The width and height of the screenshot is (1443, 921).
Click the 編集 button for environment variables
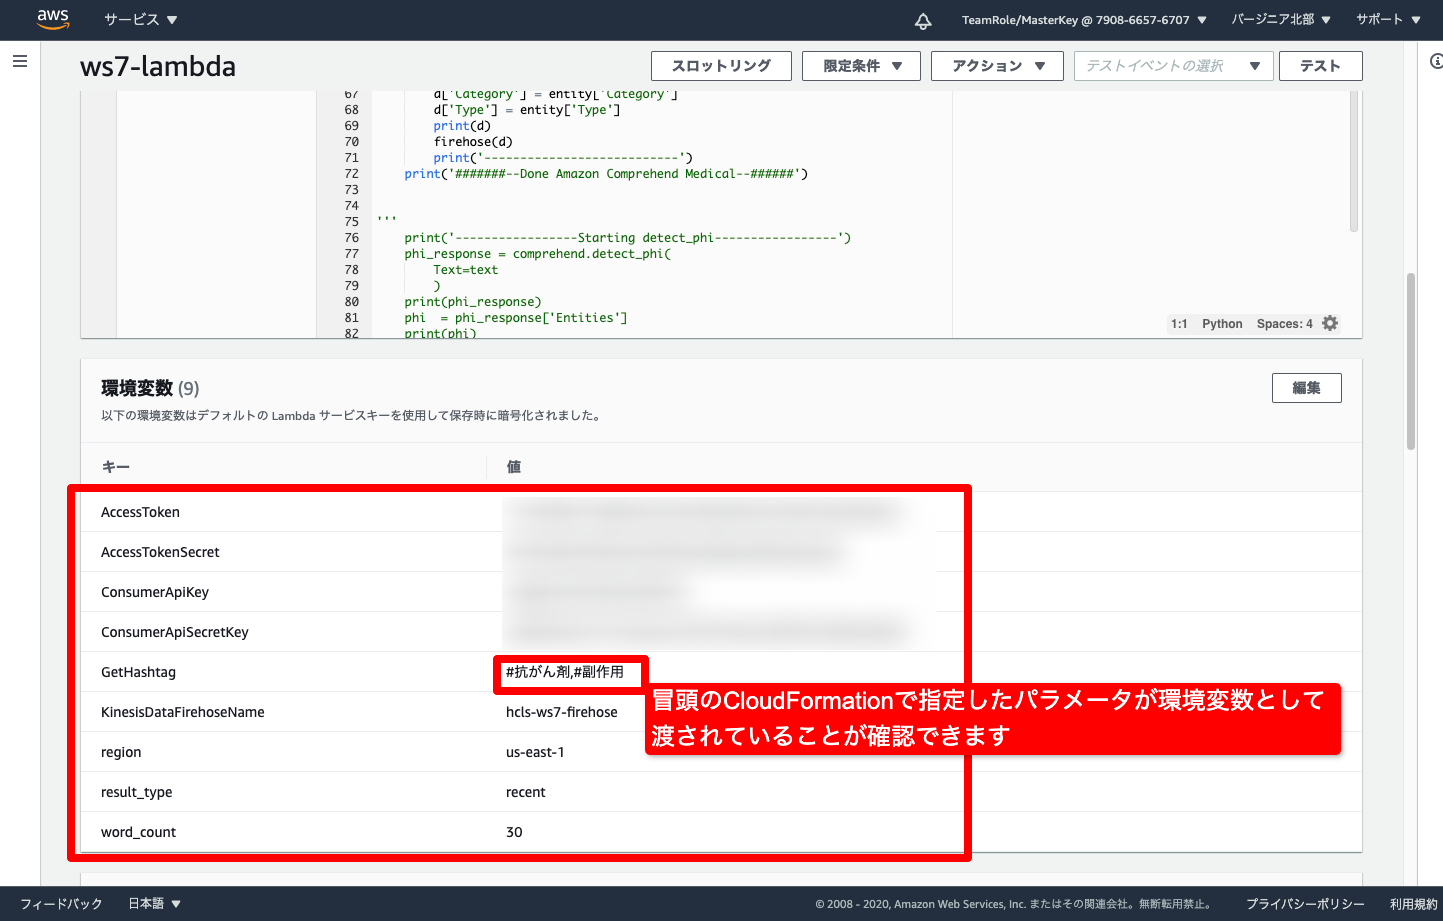[x=1306, y=388]
